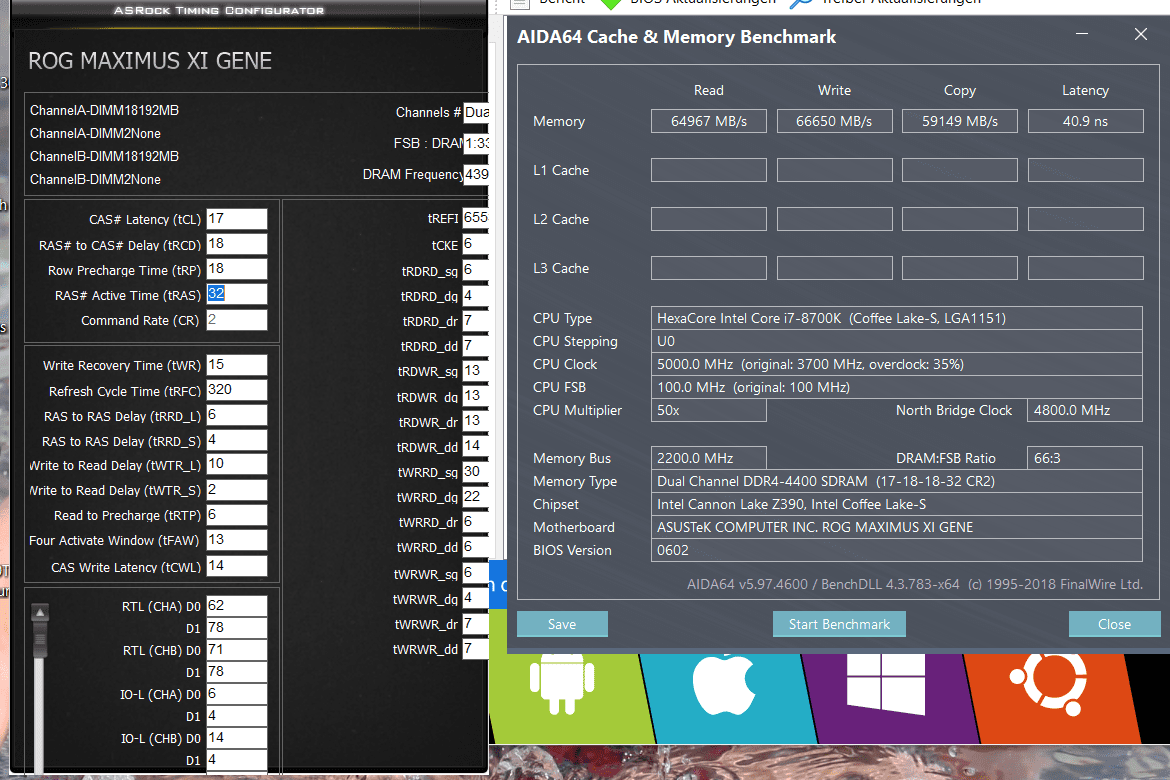Screen dimensions: 1170x780
Task: Click the ChannelA-DIMM1 8192MB entry
Action: [104, 110]
